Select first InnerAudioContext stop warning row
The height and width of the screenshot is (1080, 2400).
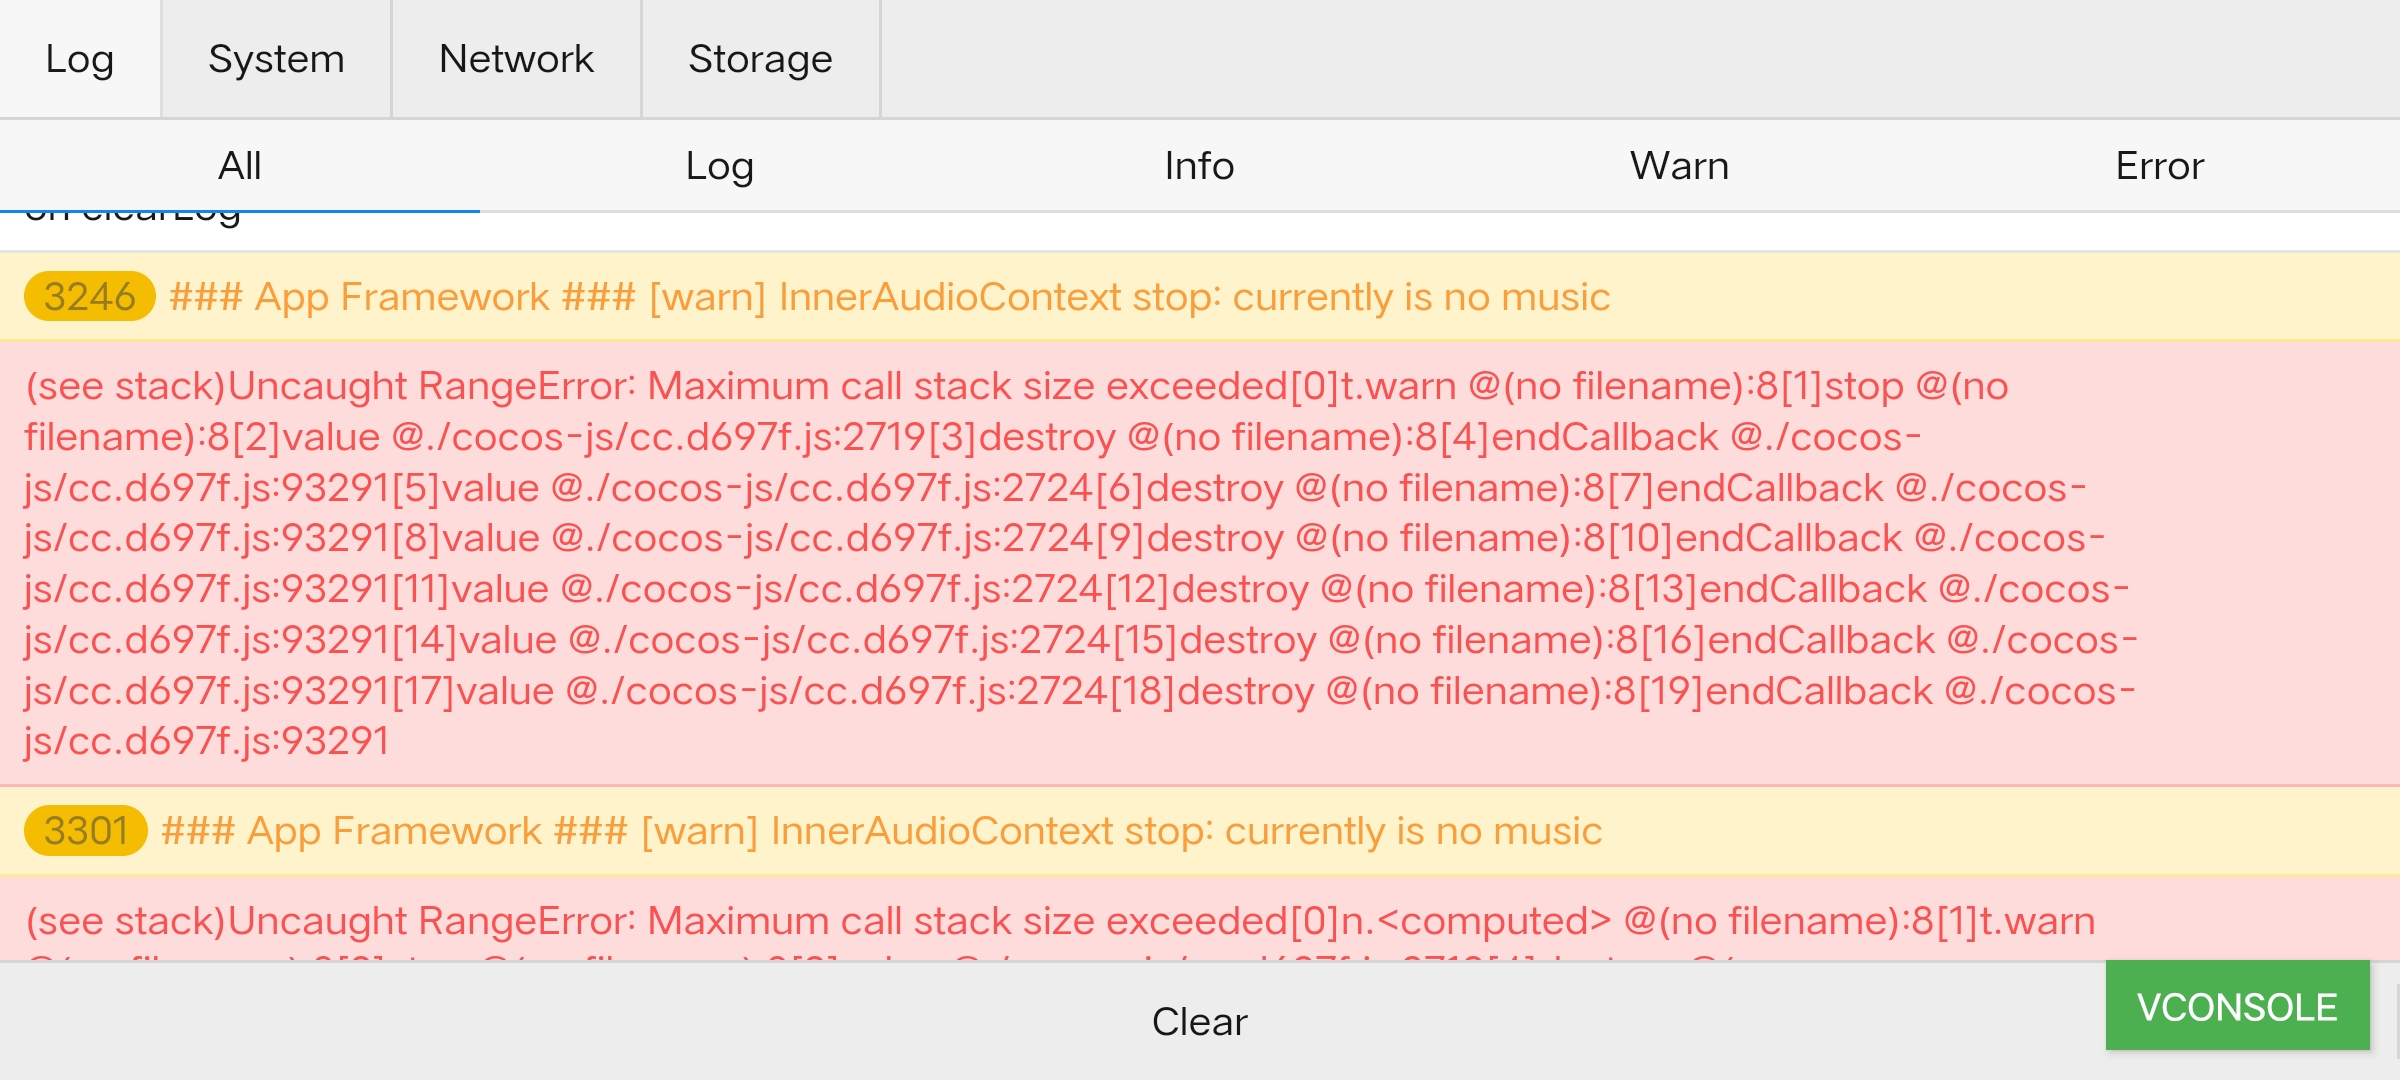tap(890, 297)
